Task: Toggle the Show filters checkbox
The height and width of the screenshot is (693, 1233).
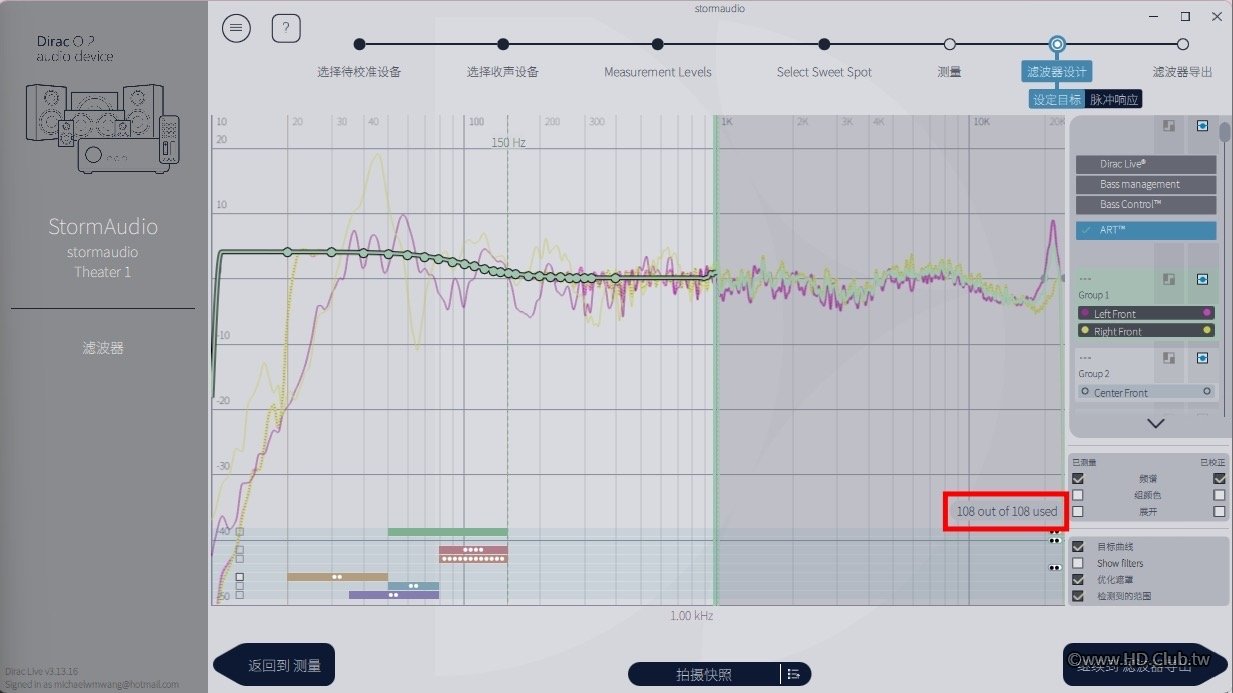Action: [x=1077, y=563]
